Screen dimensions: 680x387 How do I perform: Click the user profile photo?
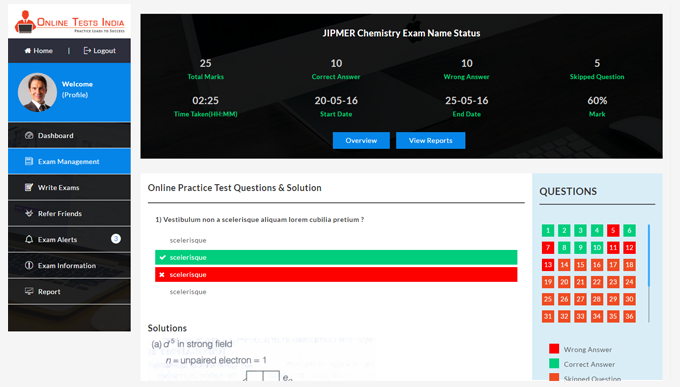(37, 92)
